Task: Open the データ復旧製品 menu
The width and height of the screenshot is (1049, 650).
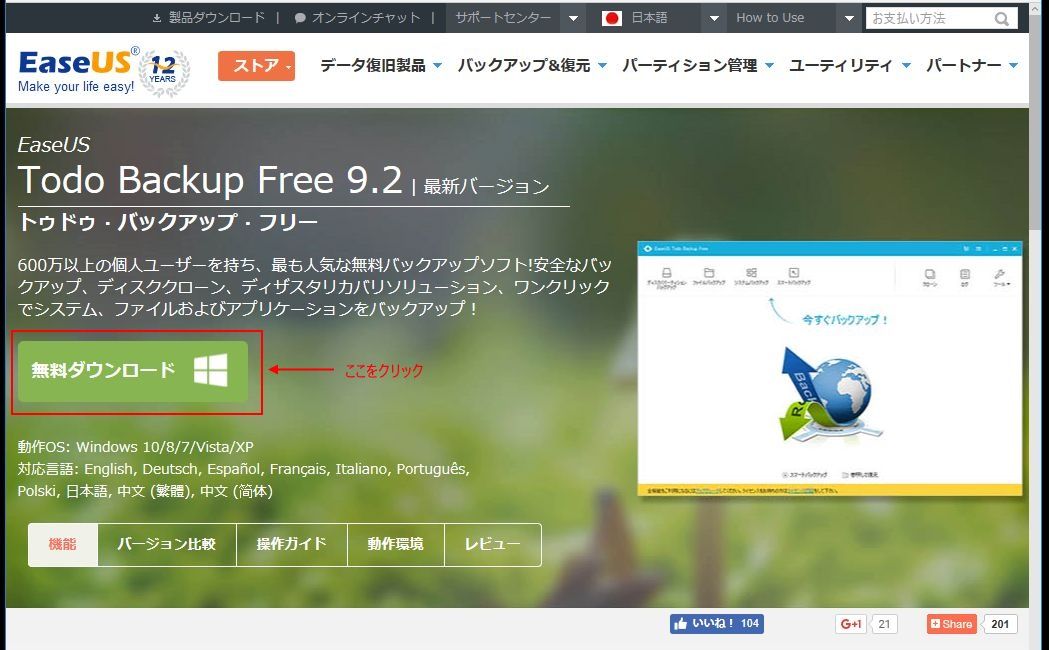Action: (x=381, y=66)
